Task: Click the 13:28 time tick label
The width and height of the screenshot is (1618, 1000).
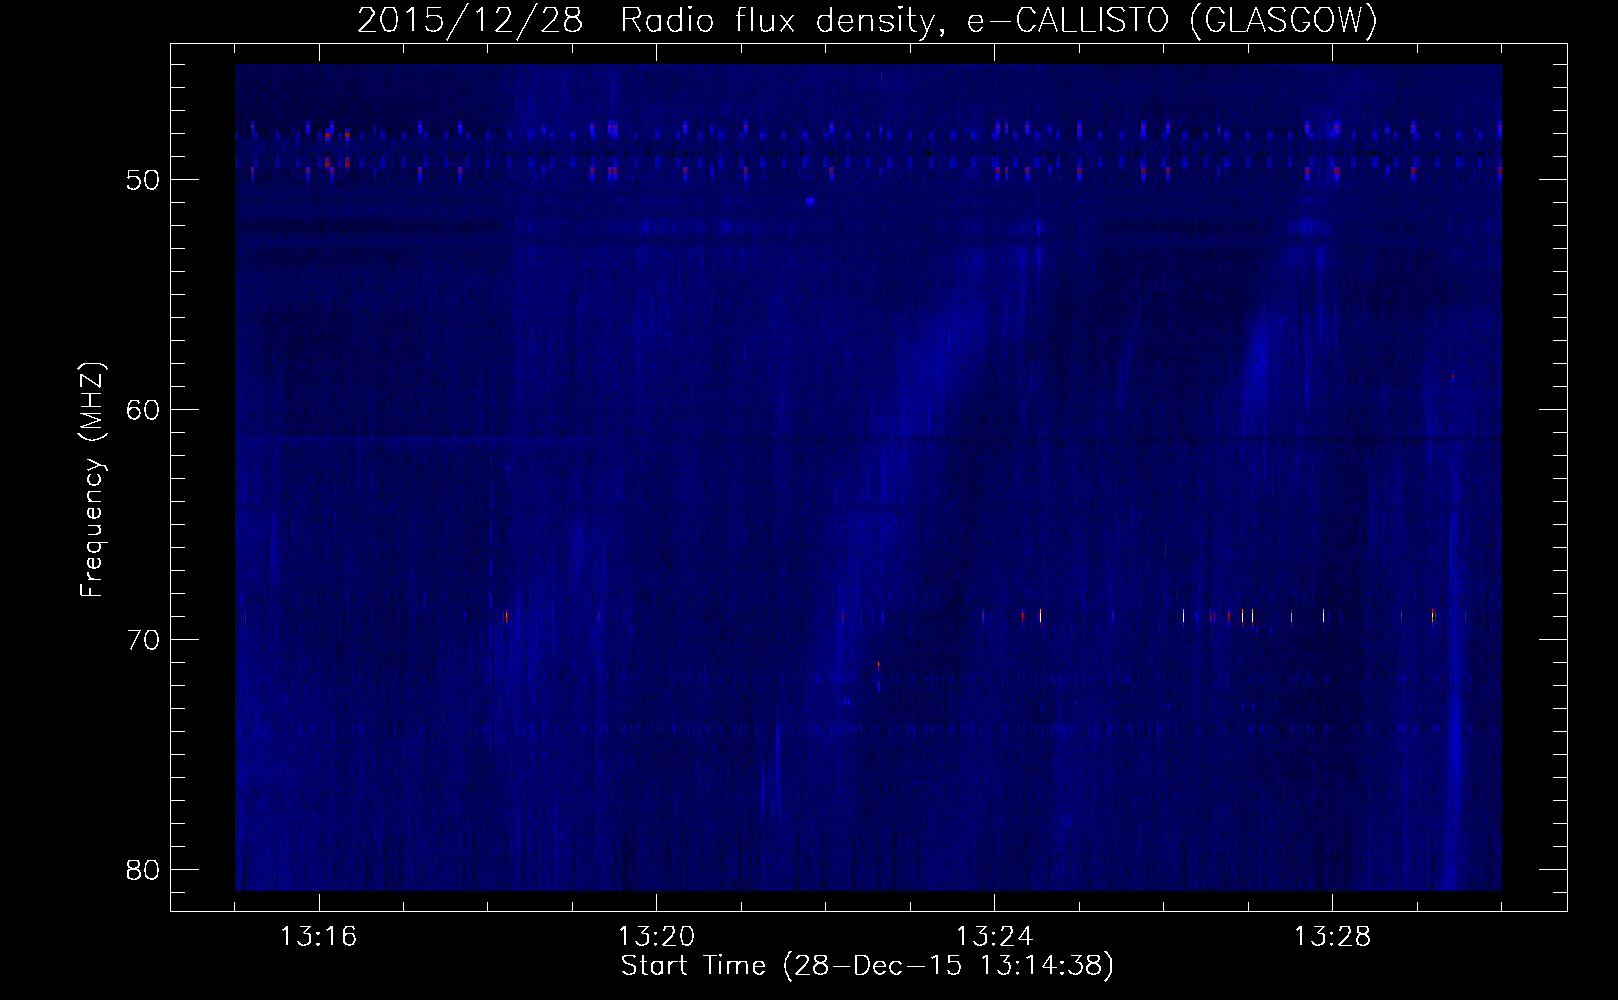Action: pos(1333,937)
